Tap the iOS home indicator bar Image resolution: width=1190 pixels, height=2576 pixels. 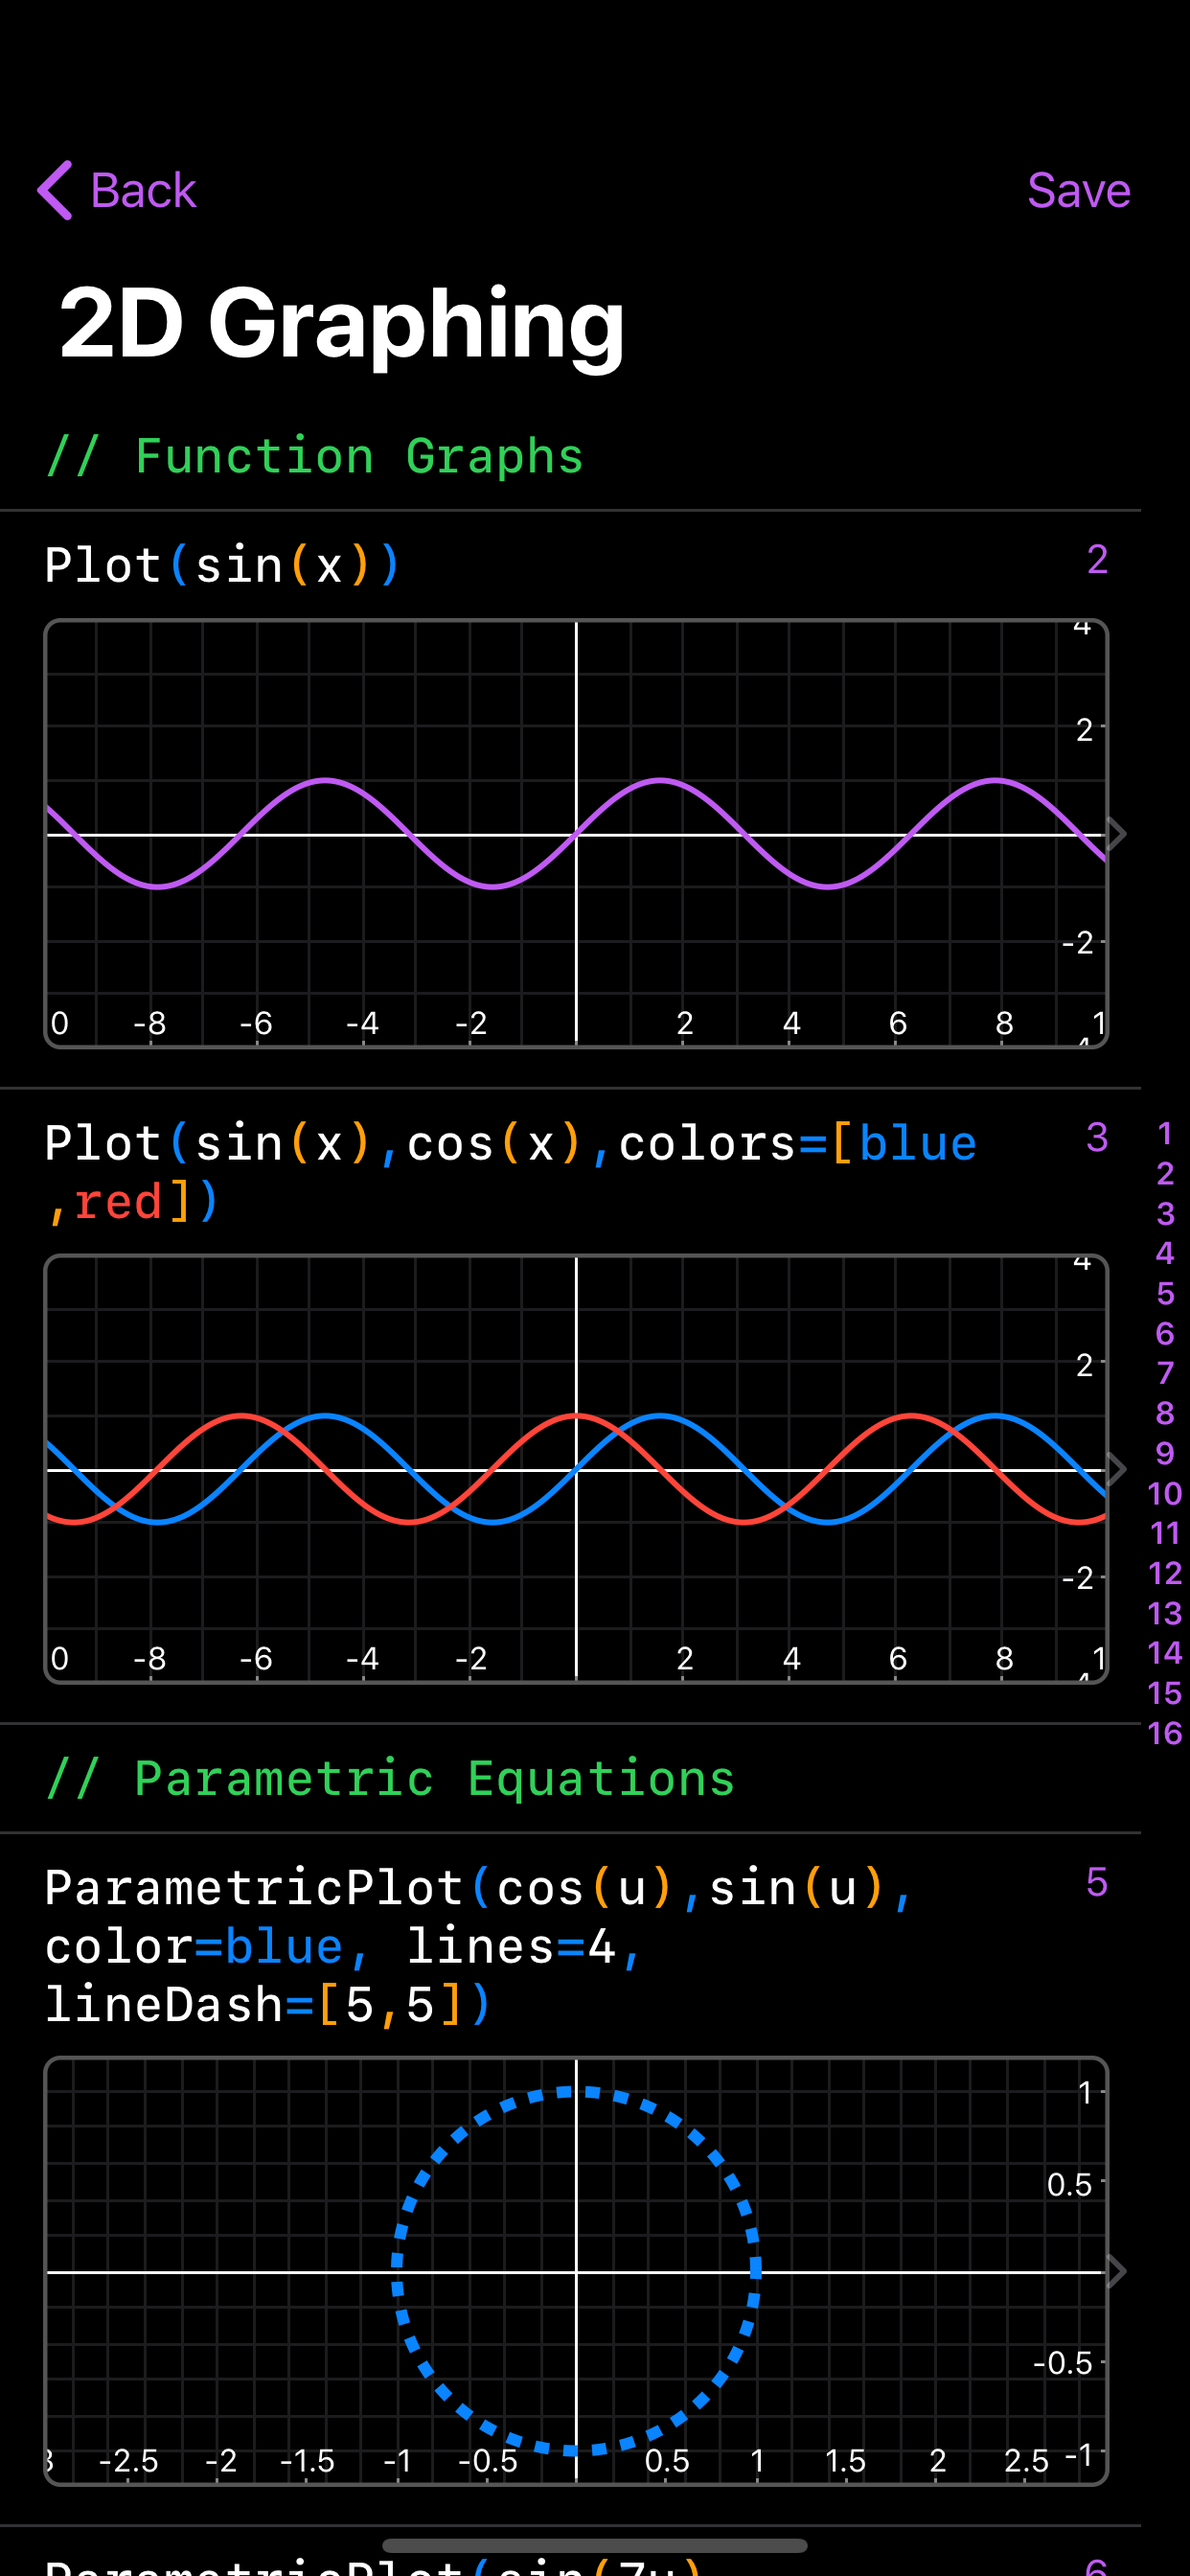point(595,2545)
